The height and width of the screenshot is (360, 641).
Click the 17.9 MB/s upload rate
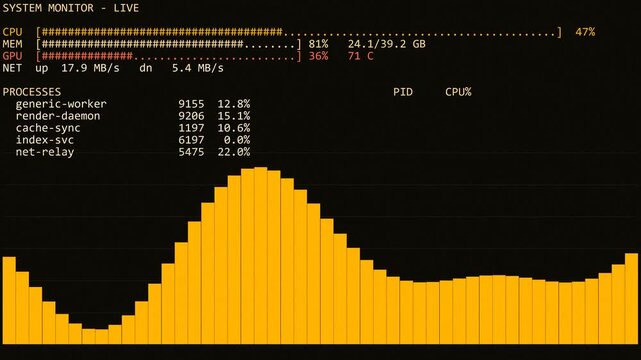click(90, 68)
